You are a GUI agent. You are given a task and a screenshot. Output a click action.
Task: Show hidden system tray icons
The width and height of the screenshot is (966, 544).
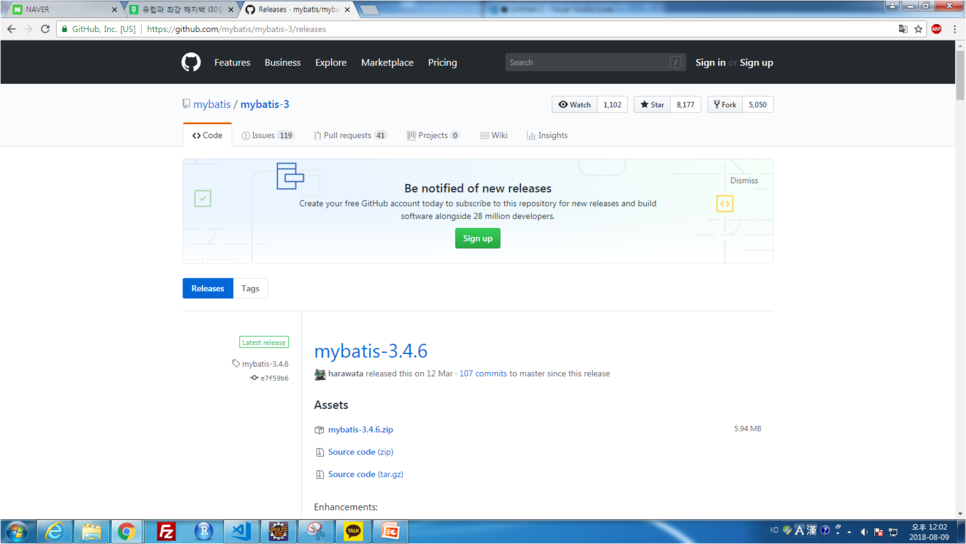coord(850,532)
